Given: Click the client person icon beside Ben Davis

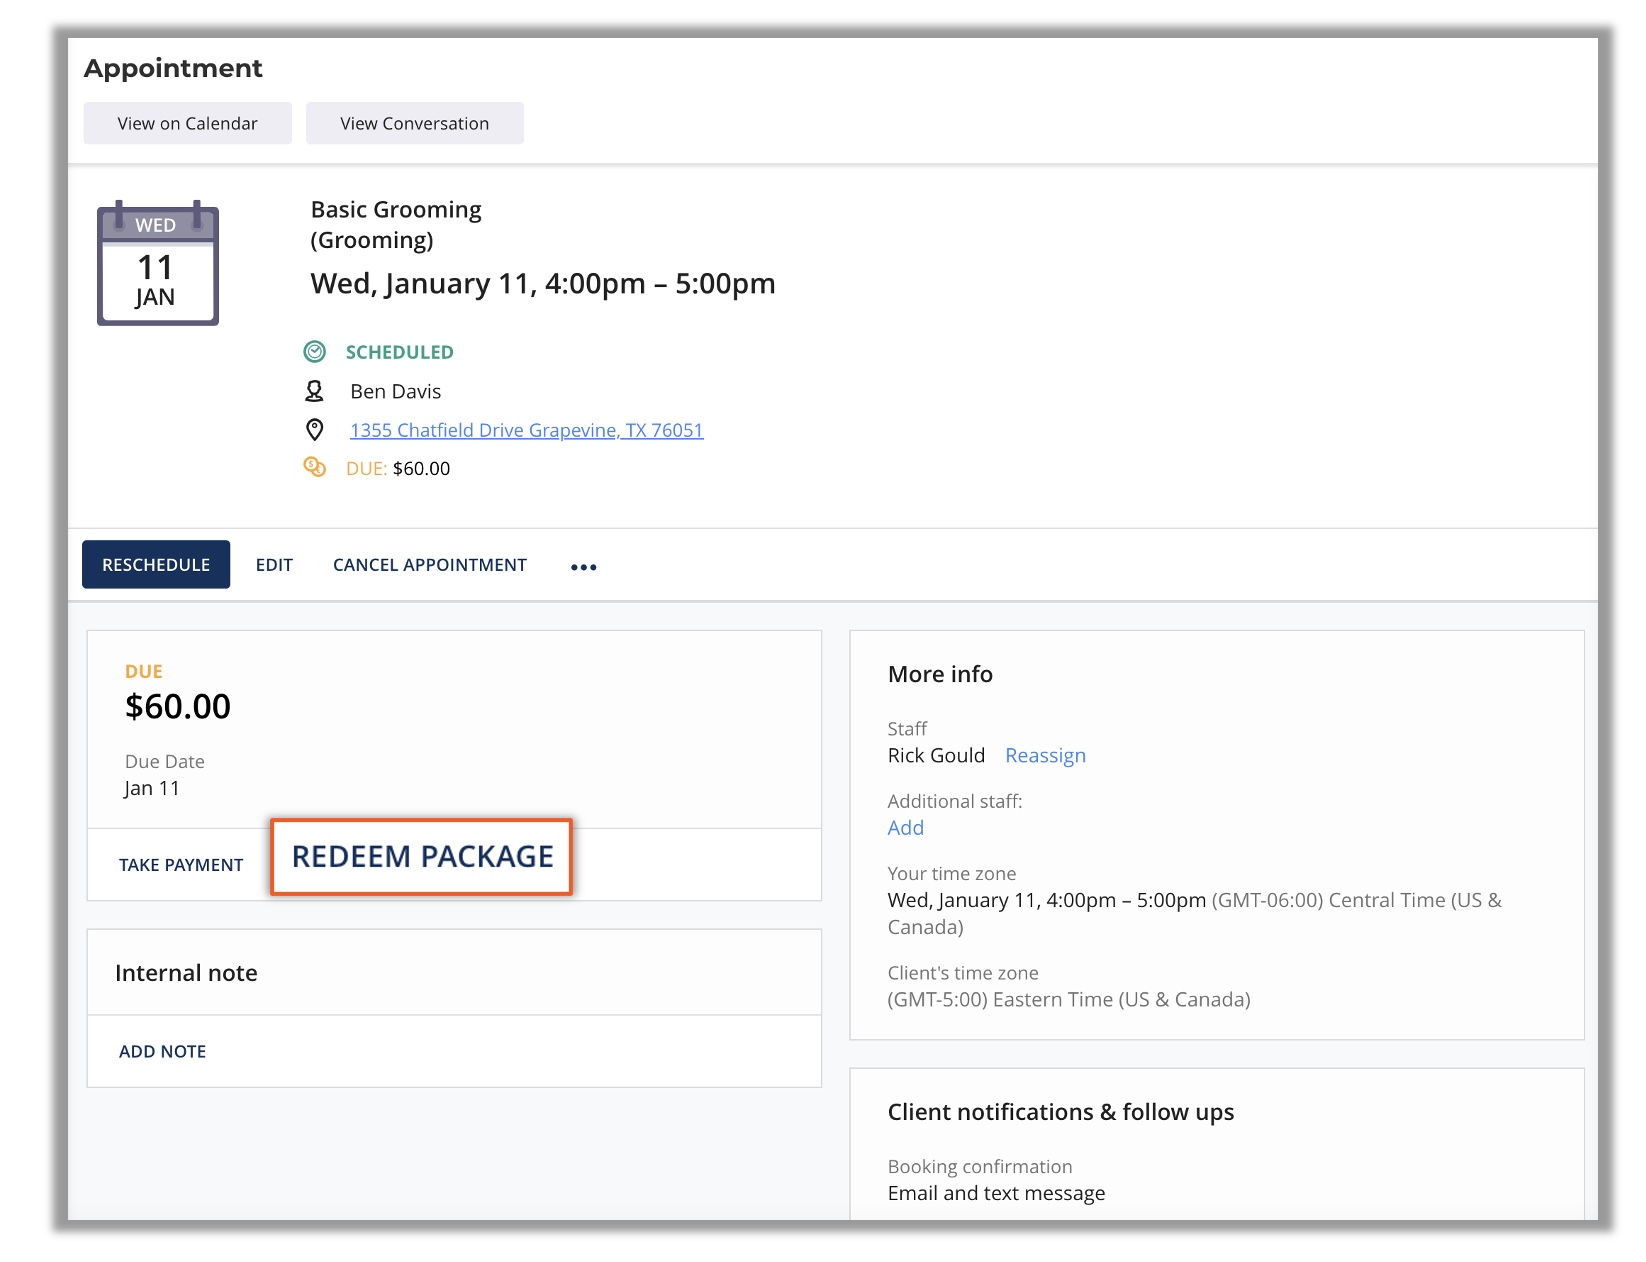Looking at the screenshot, I should coord(314,391).
